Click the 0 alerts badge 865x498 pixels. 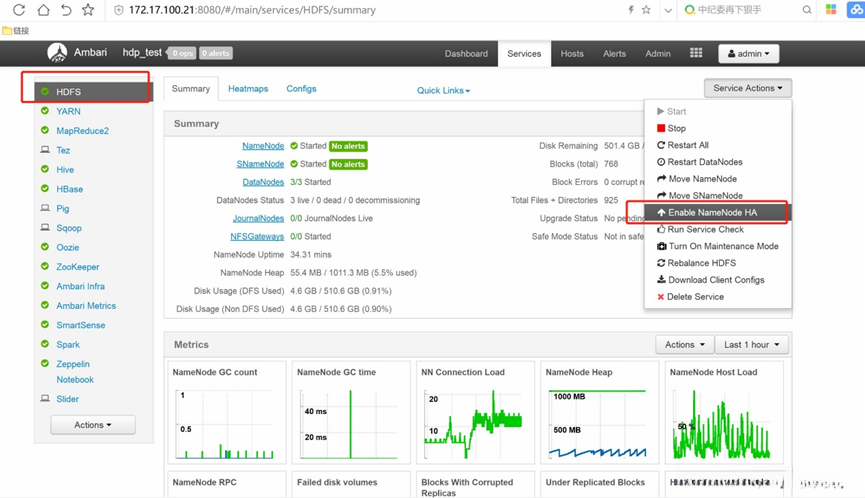click(216, 53)
